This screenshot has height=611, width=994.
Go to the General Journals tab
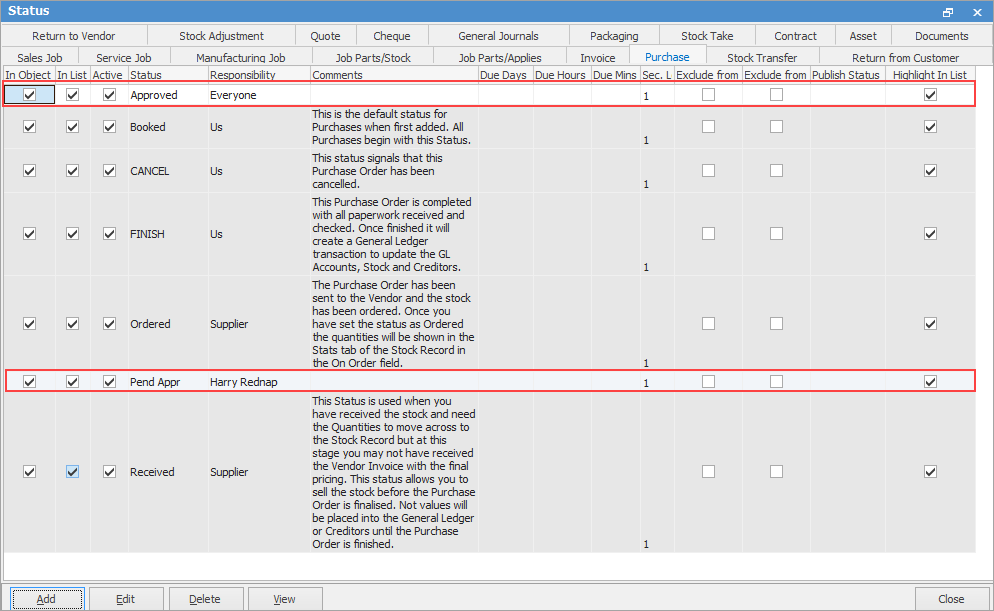pos(498,36)
